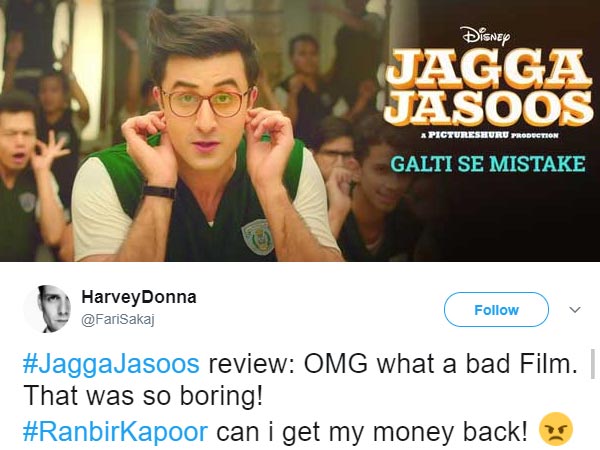Click "can i get my money back!" text

[372, 431]
